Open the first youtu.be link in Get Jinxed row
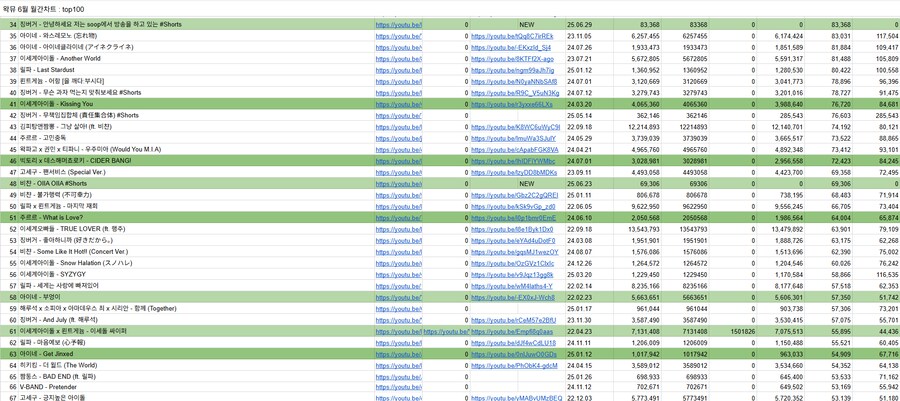The width and height of the screenshot is (900, 401). (x=398, y=354)
